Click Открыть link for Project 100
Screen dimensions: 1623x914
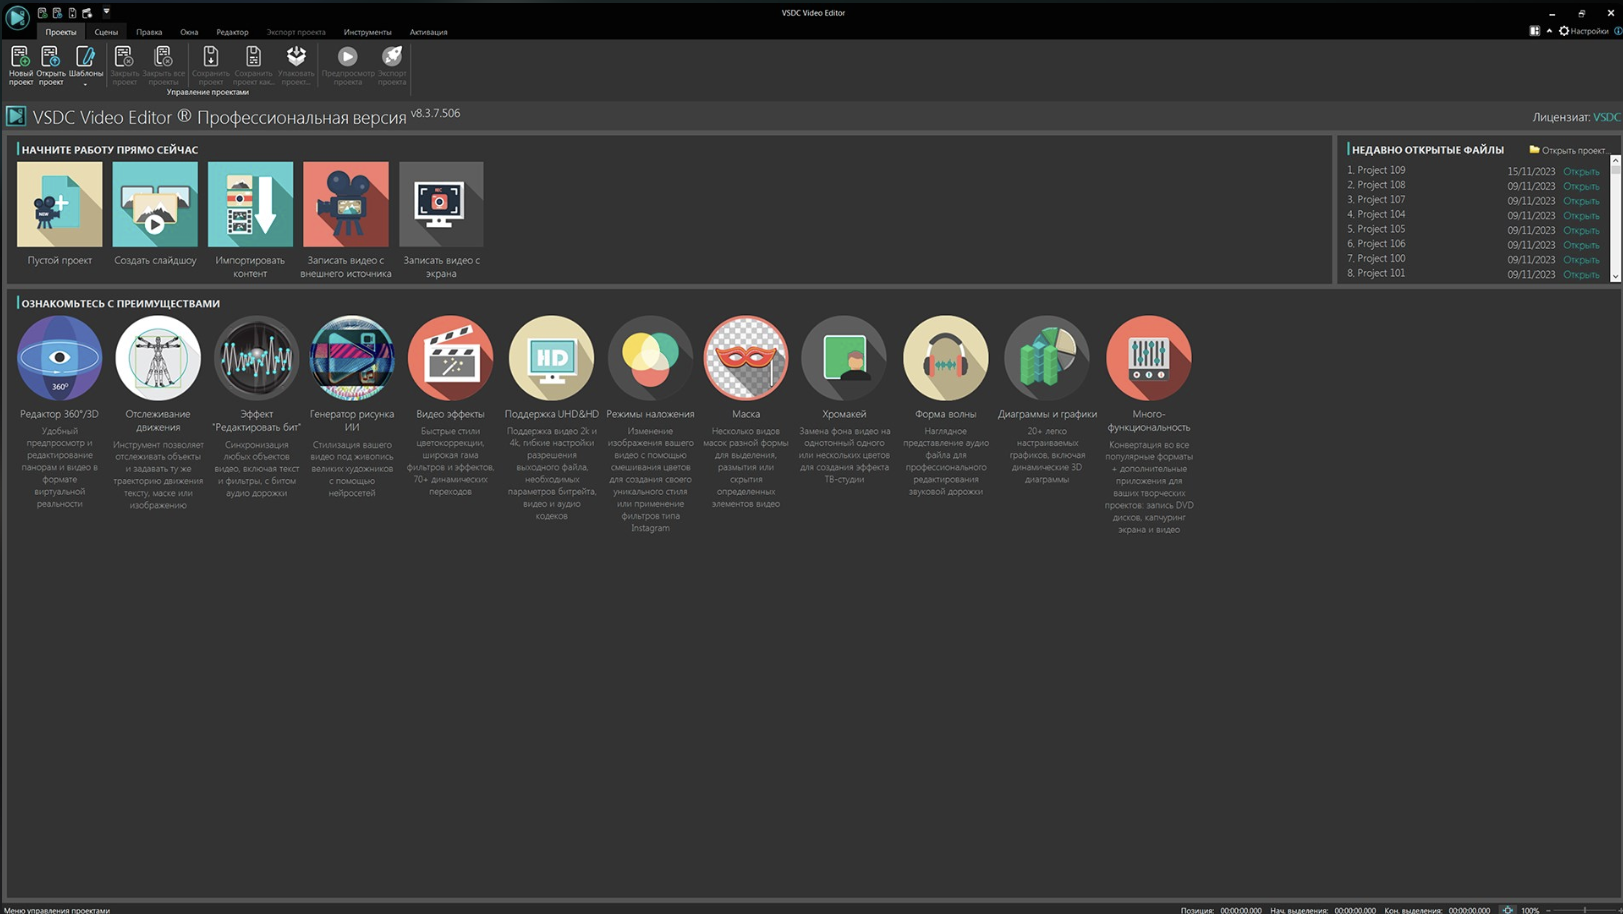(1581, 260)
